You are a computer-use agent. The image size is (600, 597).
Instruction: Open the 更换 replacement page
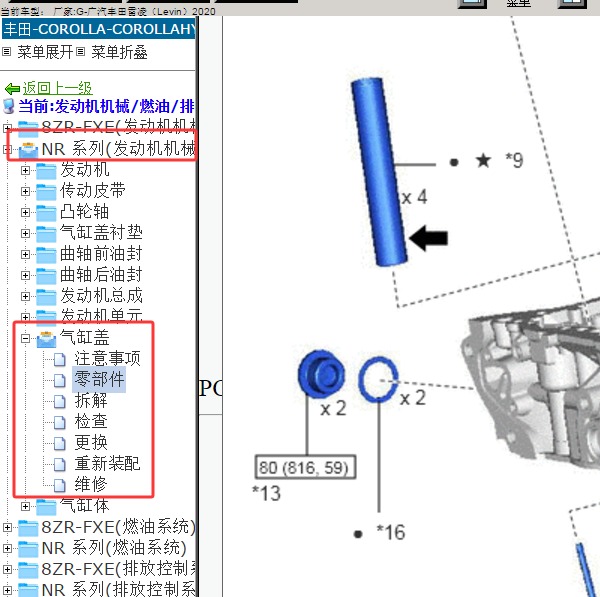click(91, 442)
